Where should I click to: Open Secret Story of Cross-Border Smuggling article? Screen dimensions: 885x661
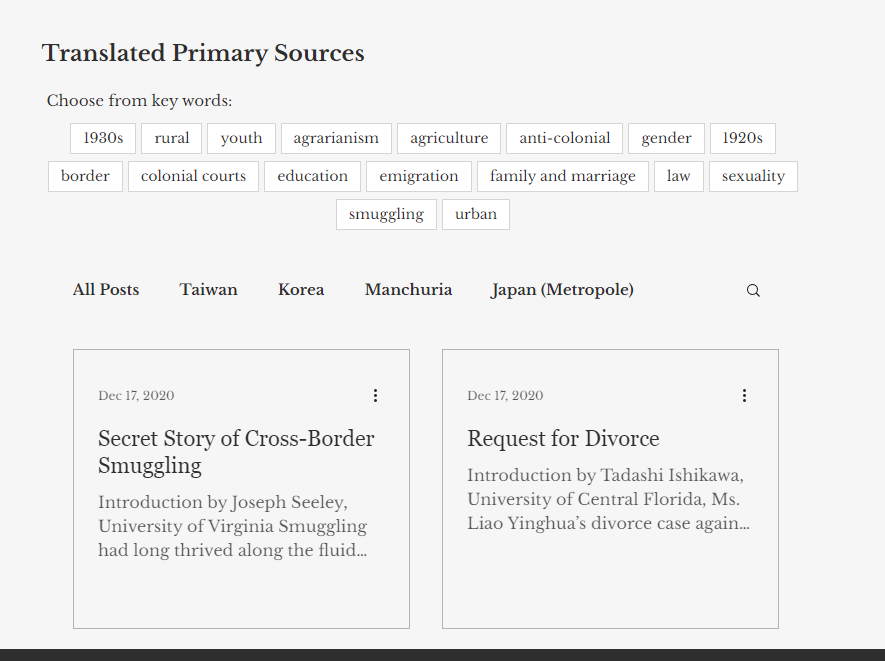click(x=236, y=452)
